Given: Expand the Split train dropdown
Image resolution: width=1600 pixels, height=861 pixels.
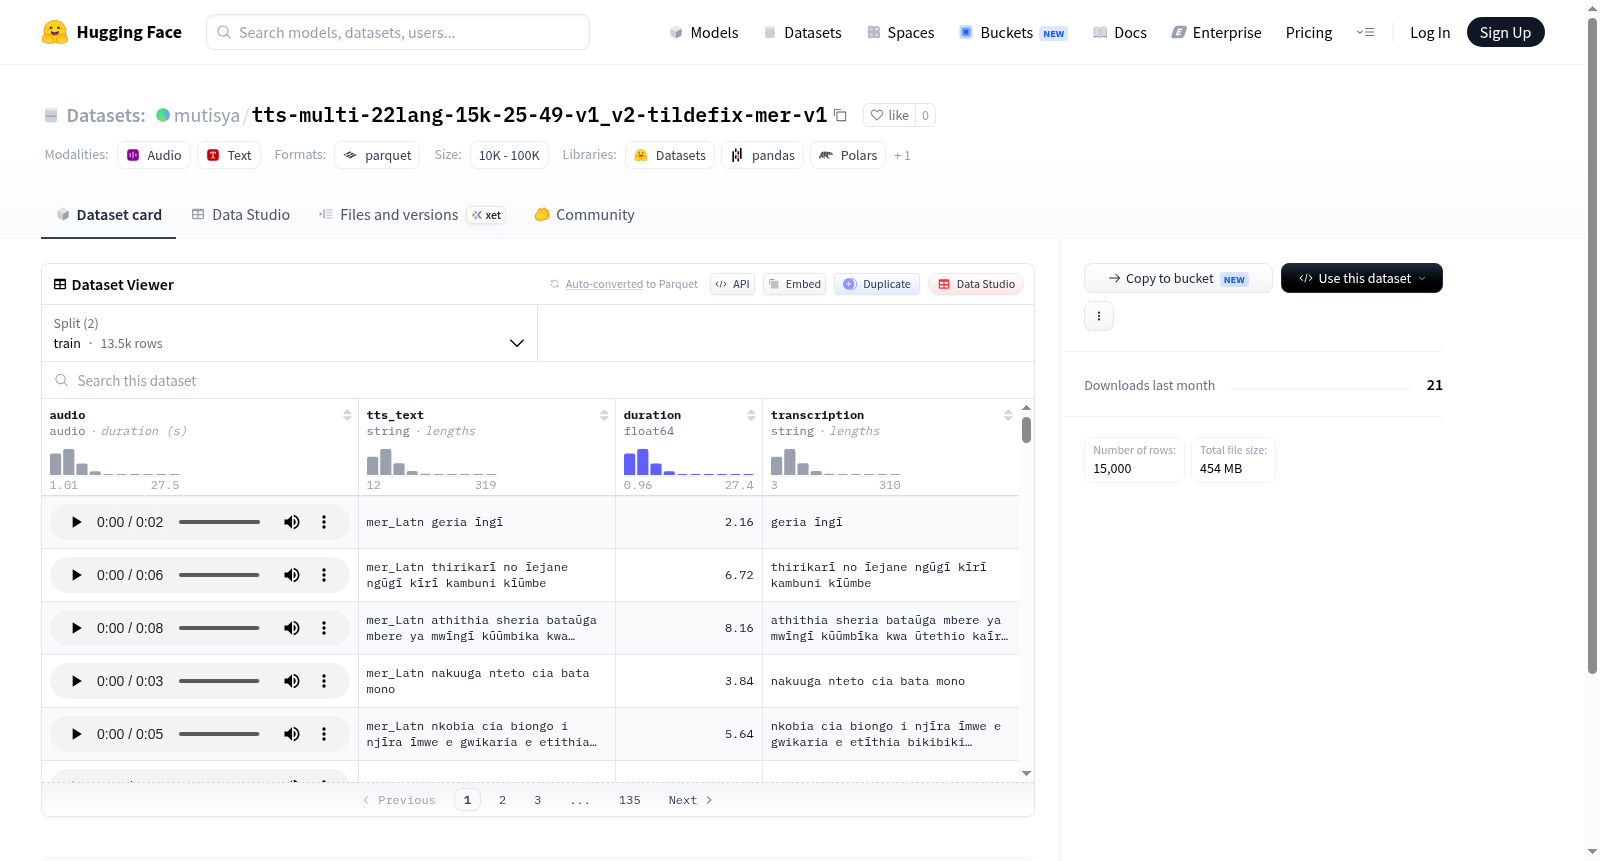Looking at the screenshot, I should 289,333.
